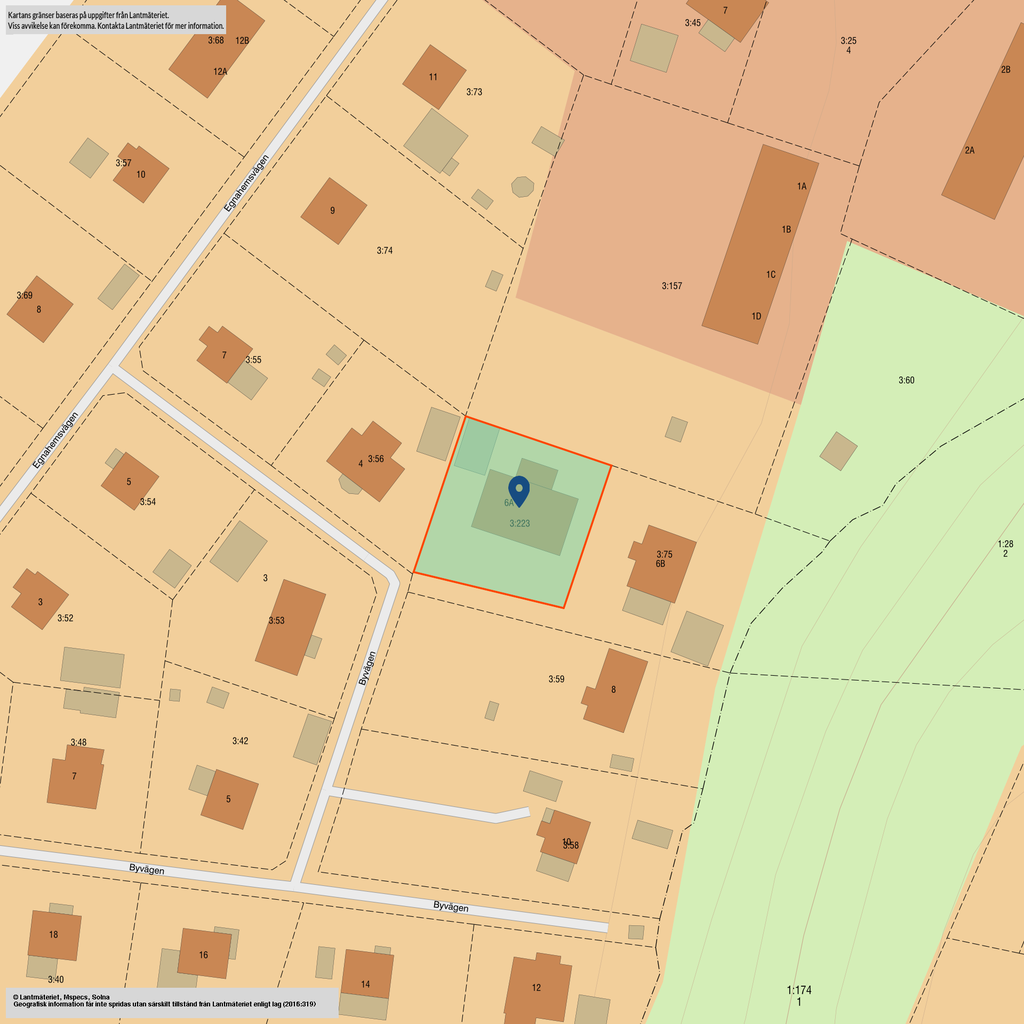Click the map disclaimer text at top left

pos(116,20)
